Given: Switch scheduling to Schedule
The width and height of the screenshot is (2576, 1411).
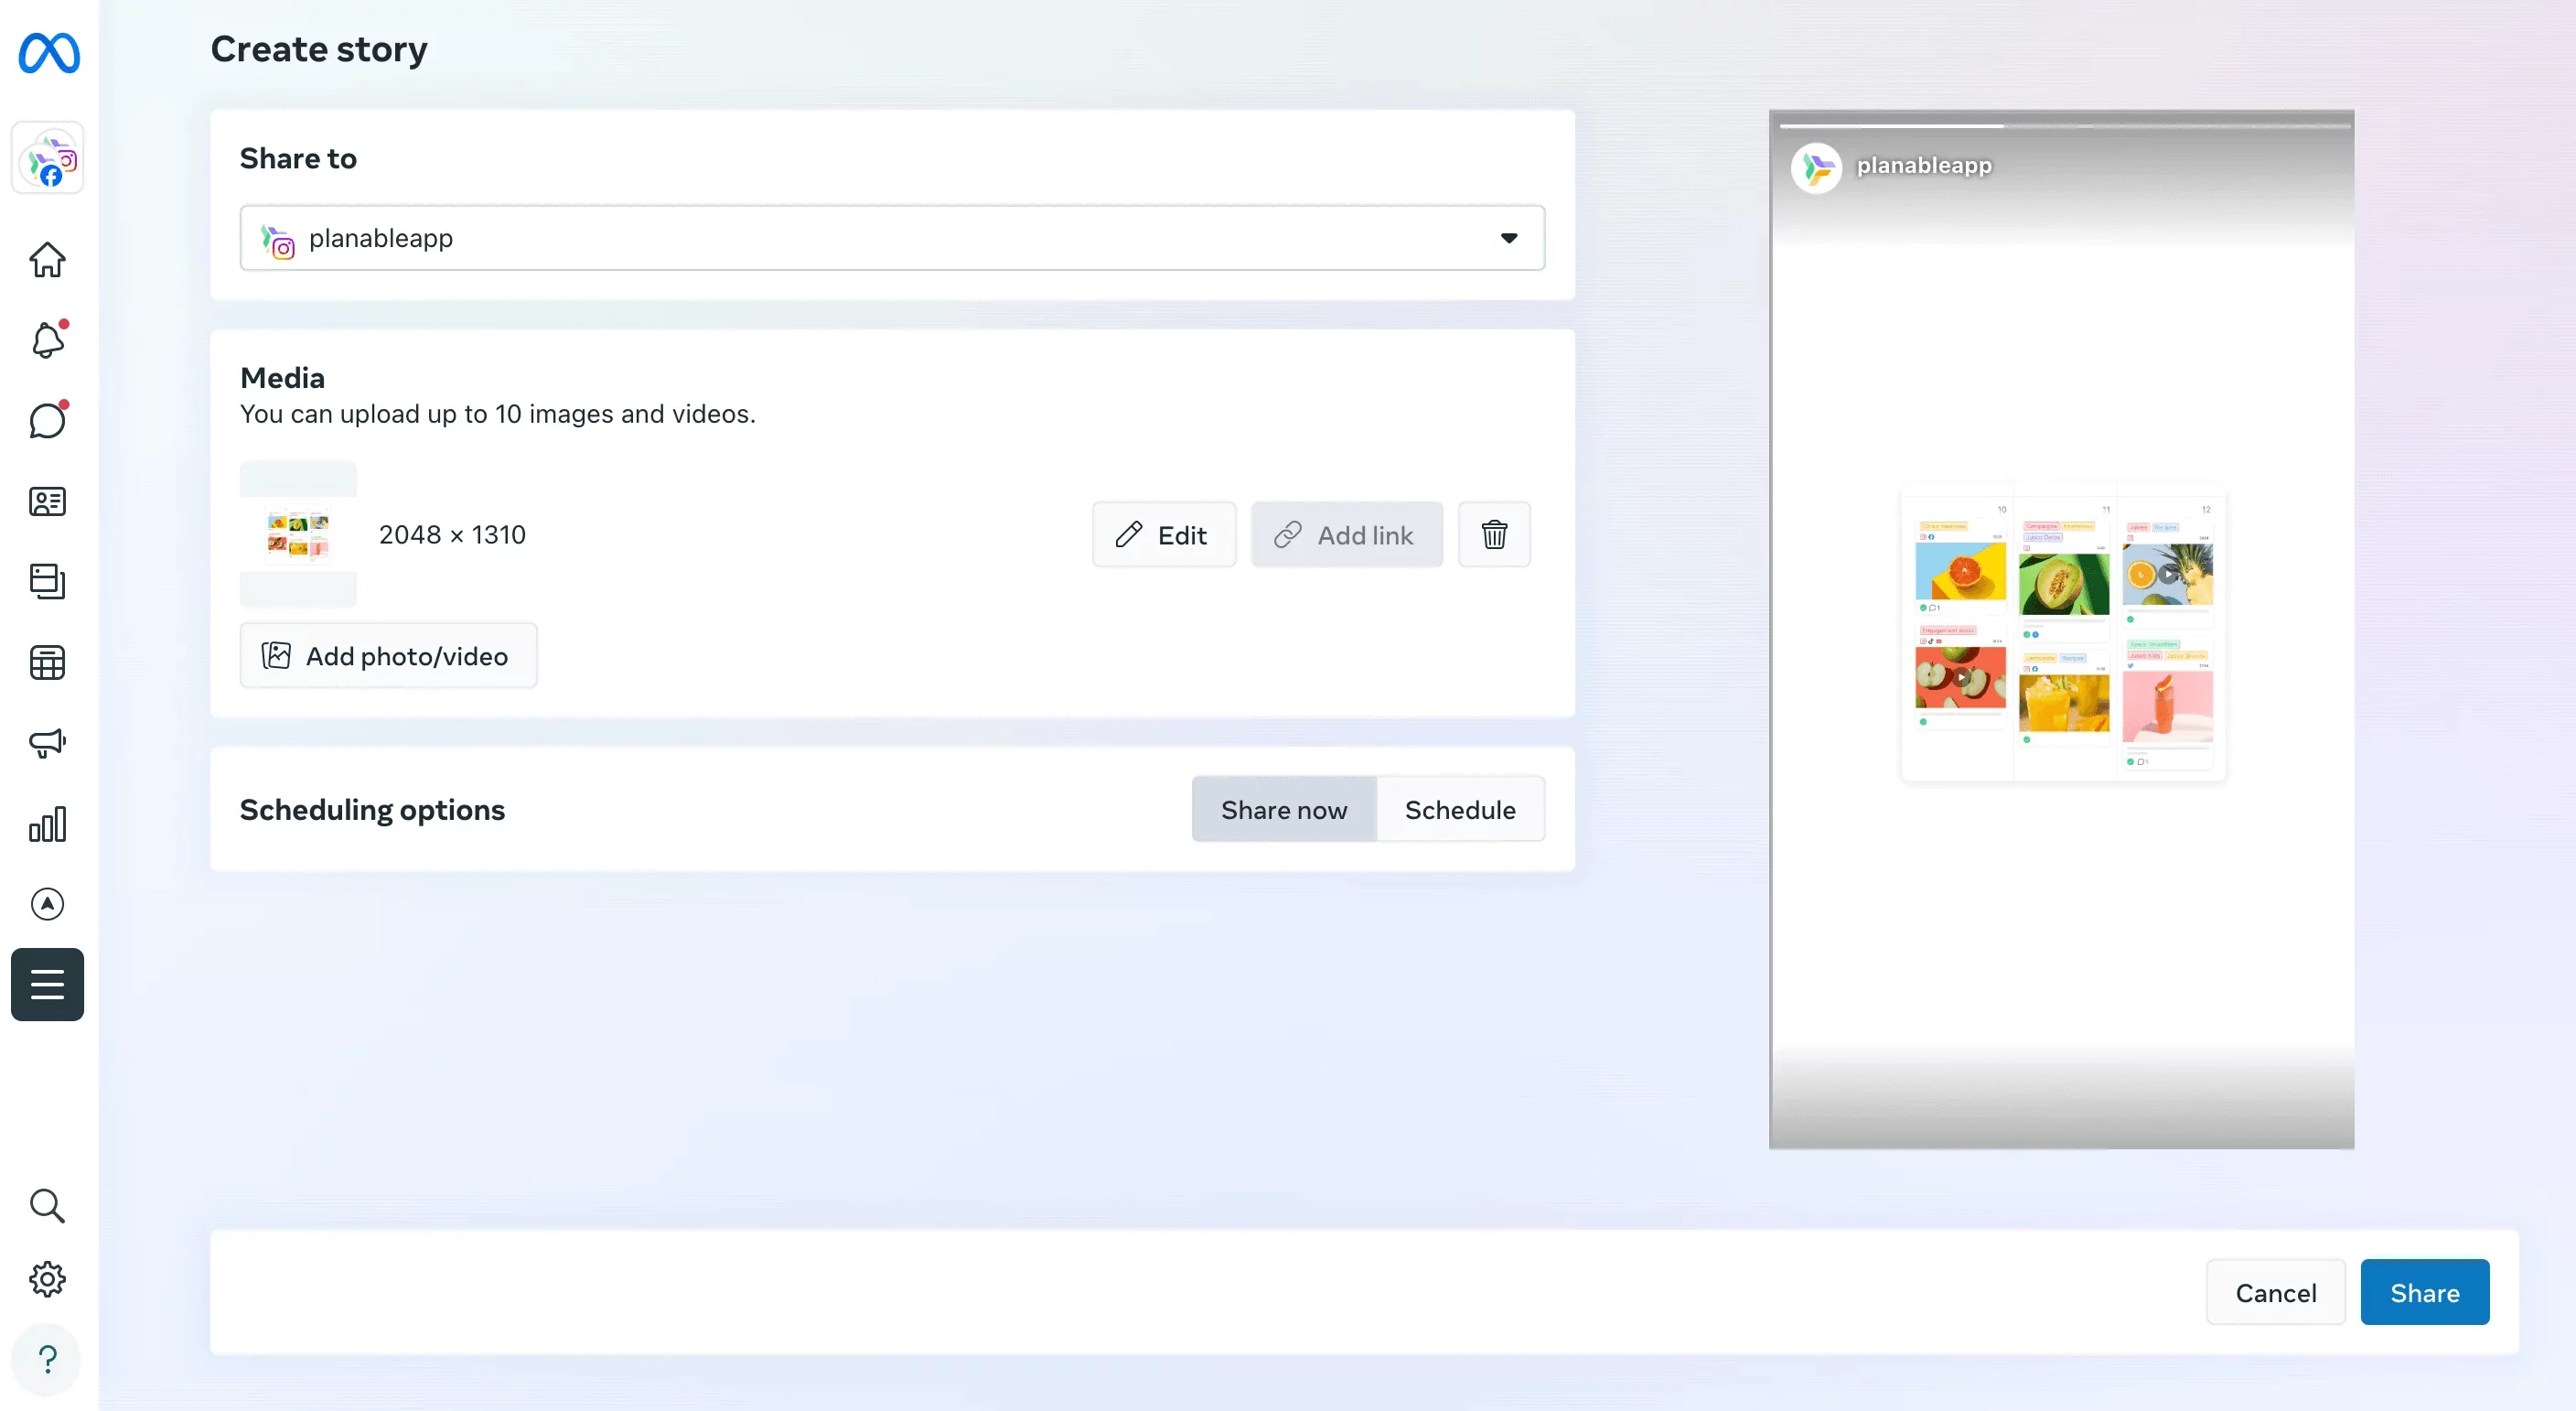Looking at the screenshot, I should click(1459, 810).
